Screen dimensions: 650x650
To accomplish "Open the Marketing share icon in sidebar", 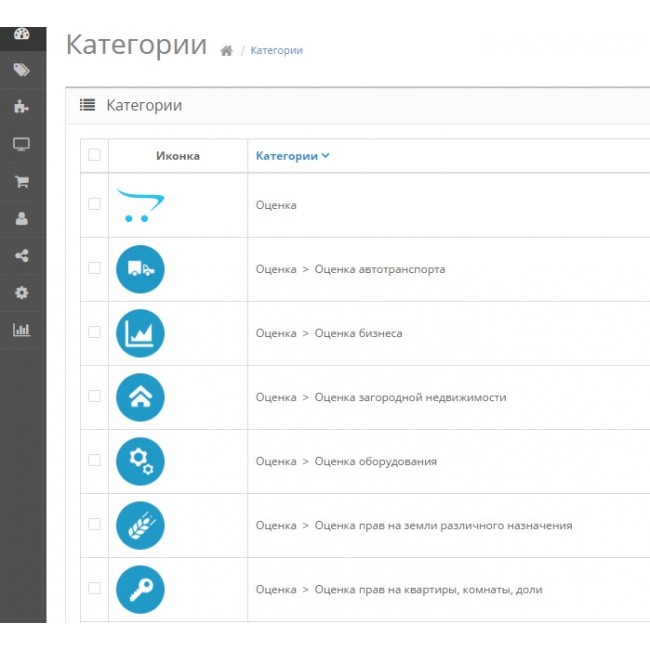I will 21,256.
